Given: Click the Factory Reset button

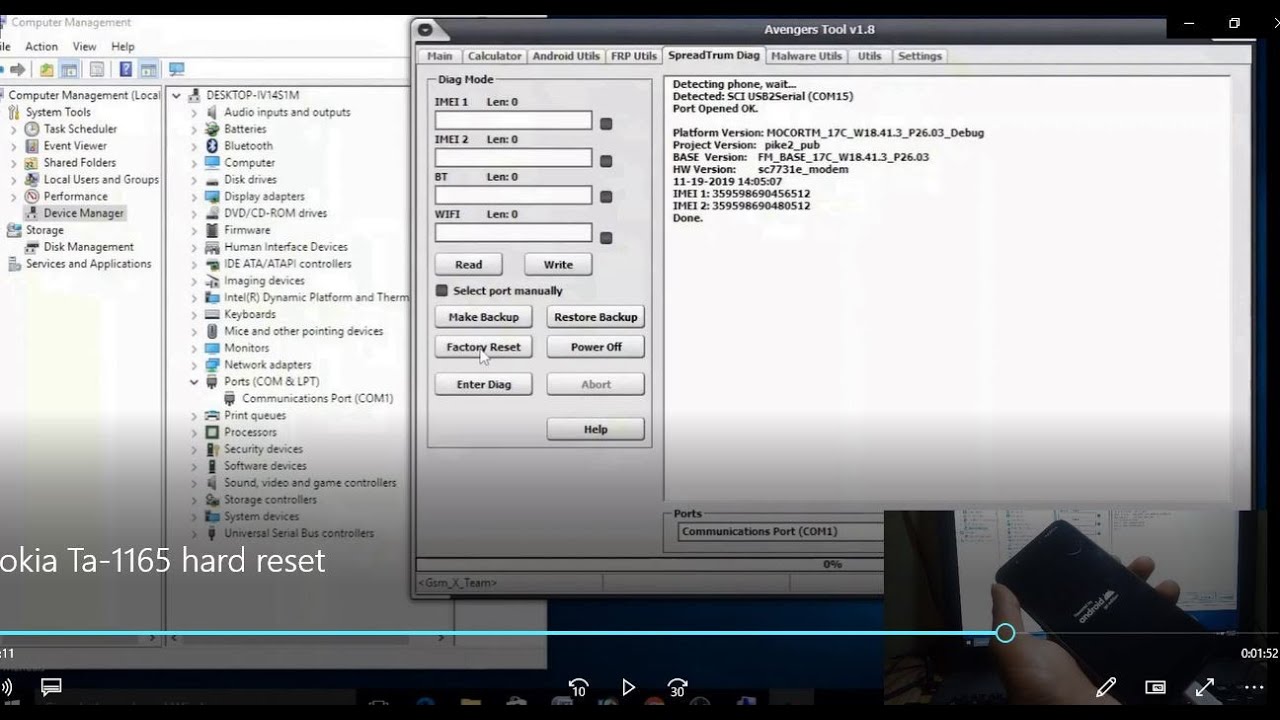Looking at the screenshot, I should (484, 347).
